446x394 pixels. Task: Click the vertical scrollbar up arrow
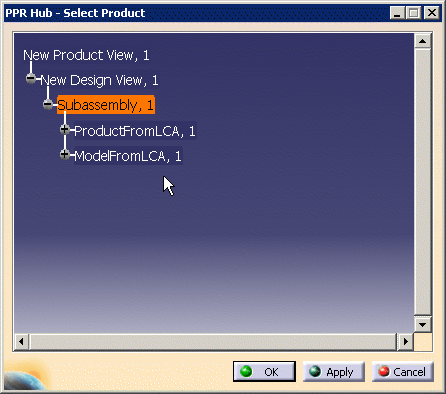point(423,41)
